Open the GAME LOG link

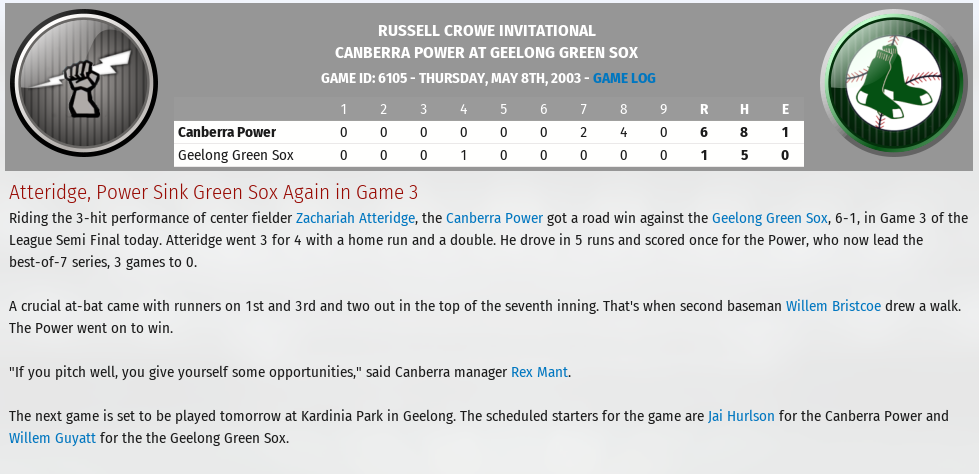[x=624, y=78]
